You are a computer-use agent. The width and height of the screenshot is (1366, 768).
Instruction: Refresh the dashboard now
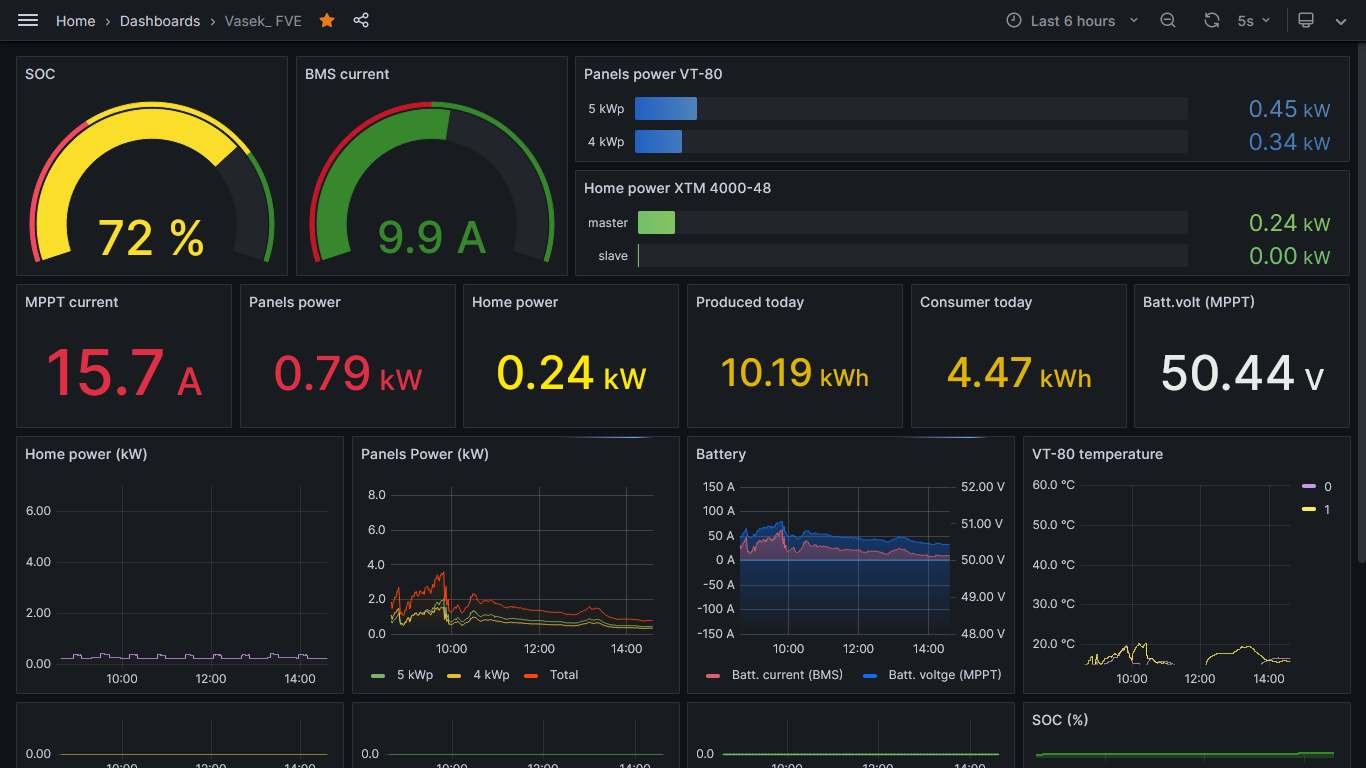(1211, 20)
